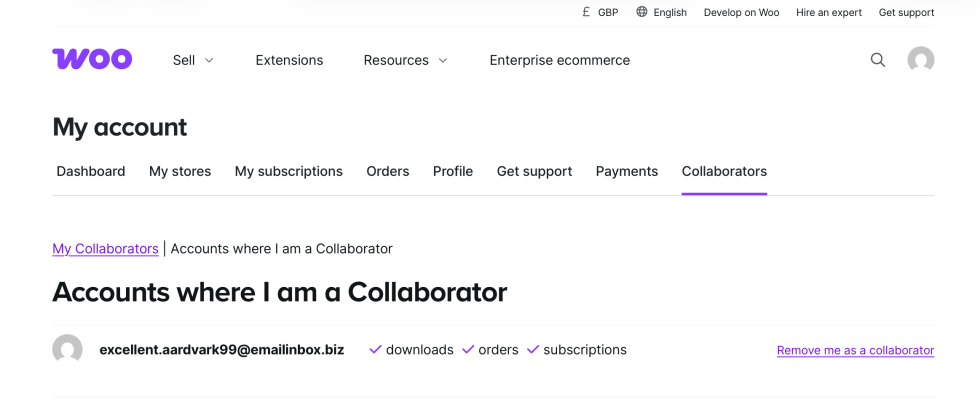Go to the Payments tab
The width and height of the screenshot is (980, 404).
[x=627, y=171]
